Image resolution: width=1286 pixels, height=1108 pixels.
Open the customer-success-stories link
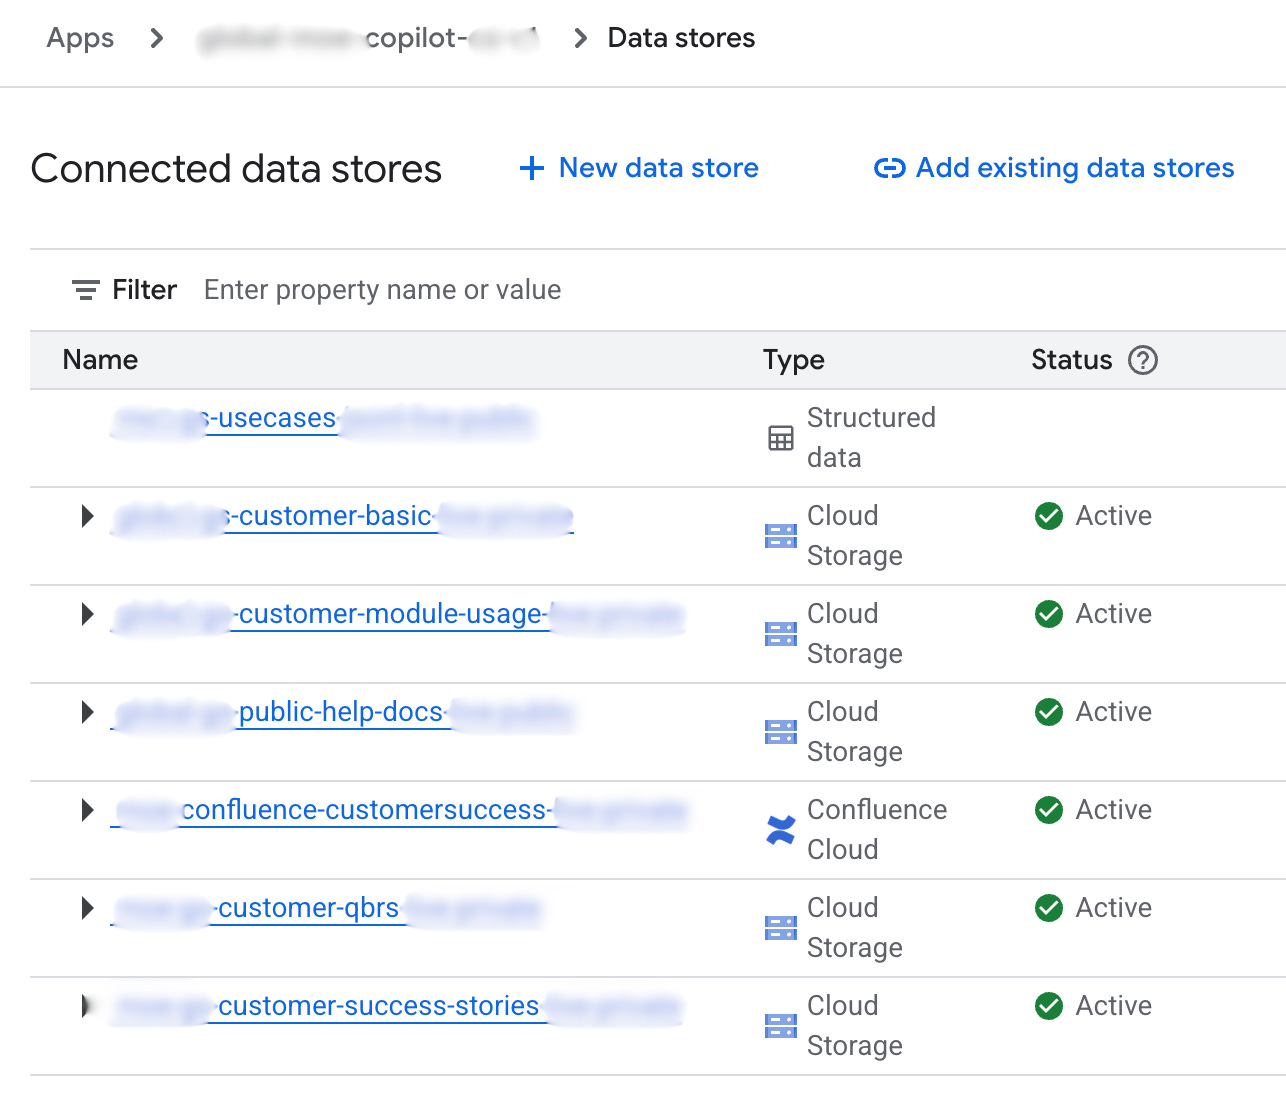coord(378,1006)
